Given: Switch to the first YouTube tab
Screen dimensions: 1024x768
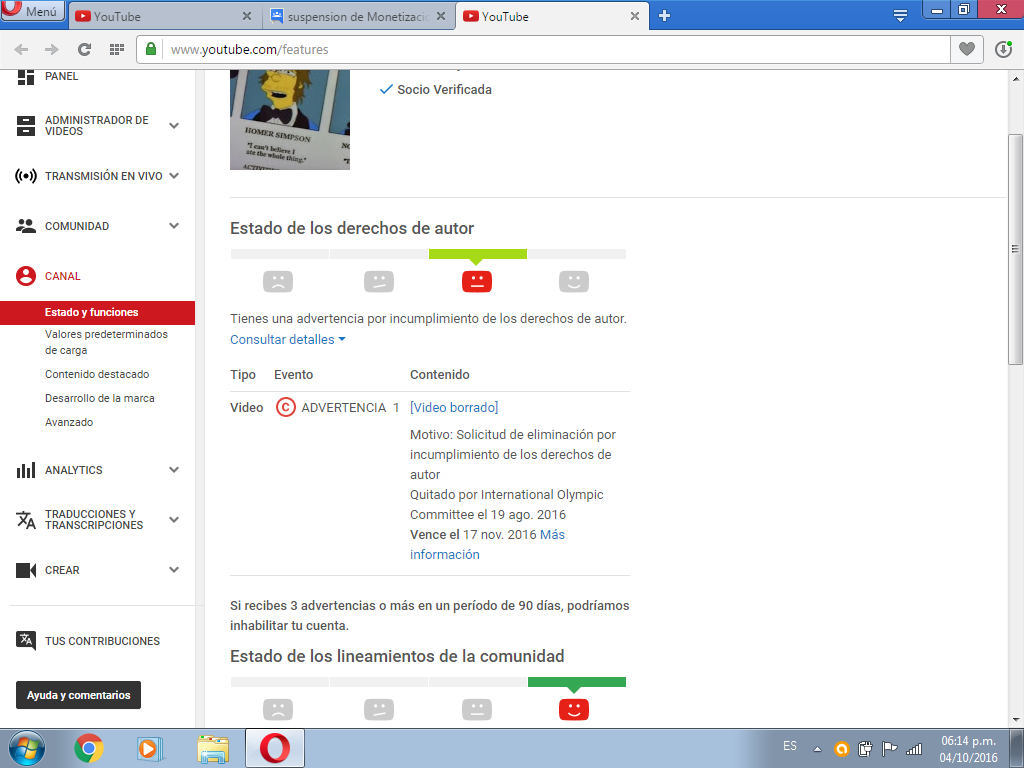Looking at the screenshot, I should [163, 16].
